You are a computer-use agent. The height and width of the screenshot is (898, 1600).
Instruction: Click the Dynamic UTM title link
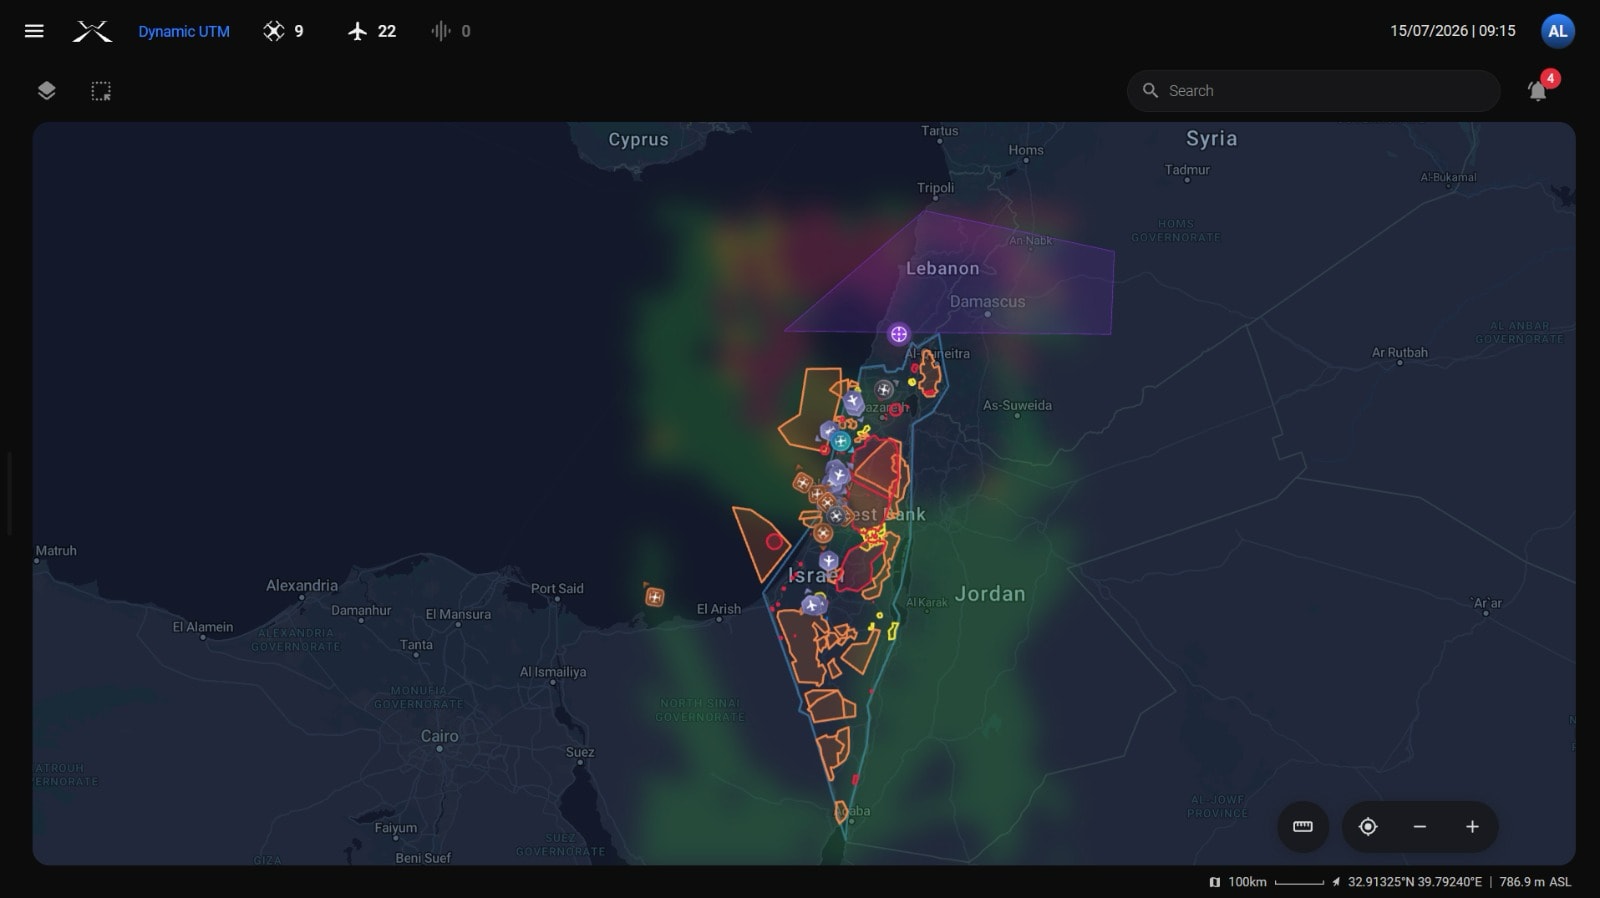[184, 31]
